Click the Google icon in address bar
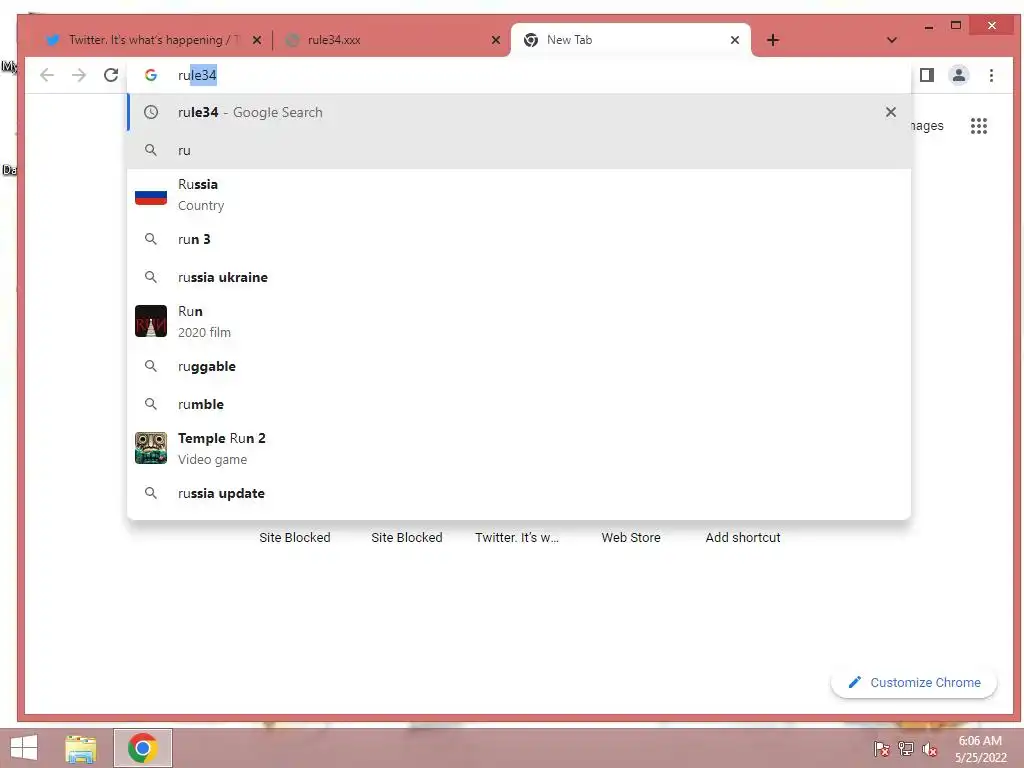The image size is (1024, 768). click(151, 75)
